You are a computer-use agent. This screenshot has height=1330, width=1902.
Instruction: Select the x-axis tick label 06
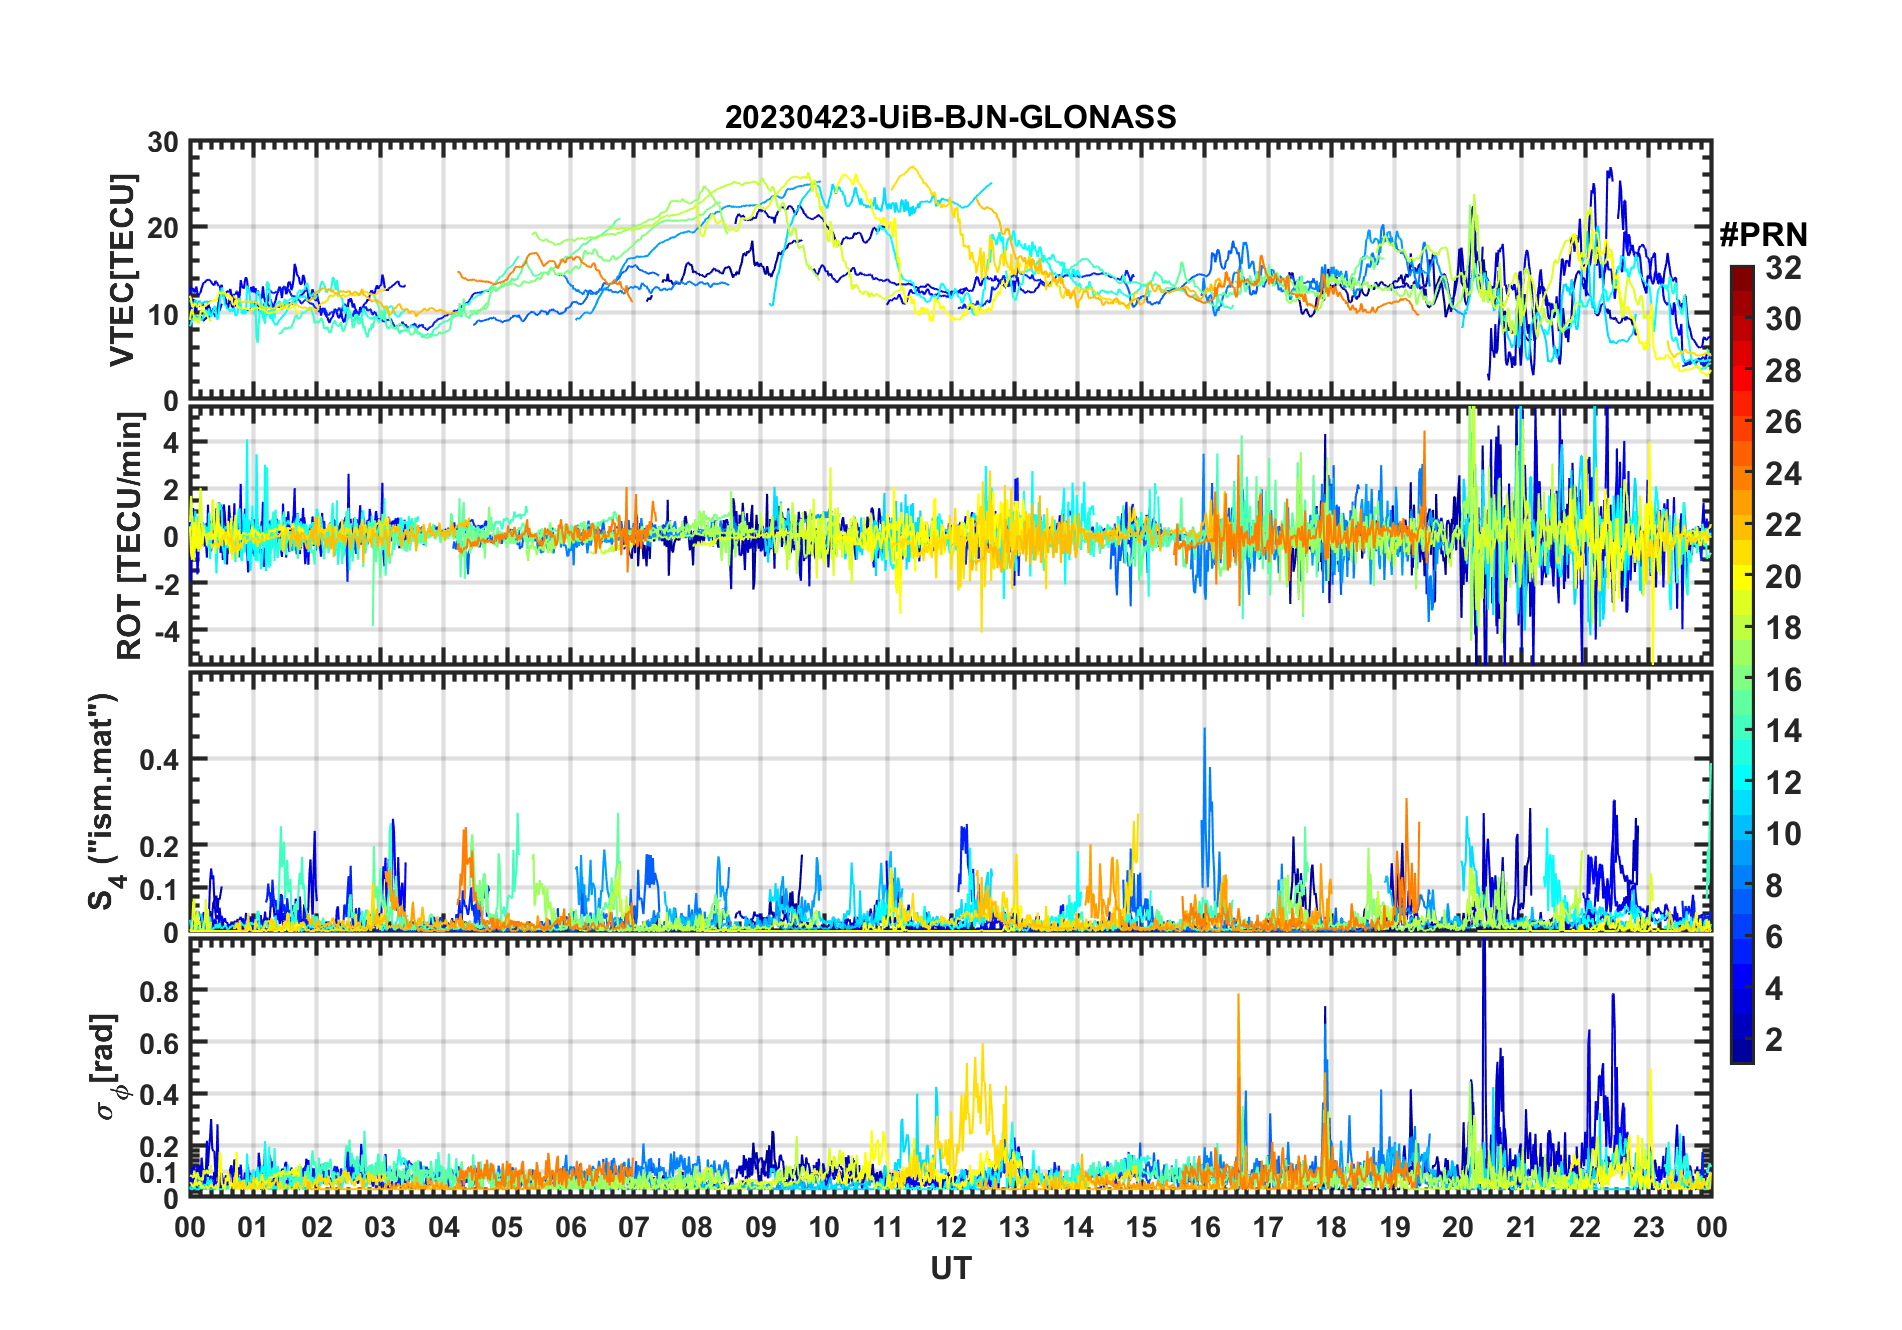point(570,1227)
